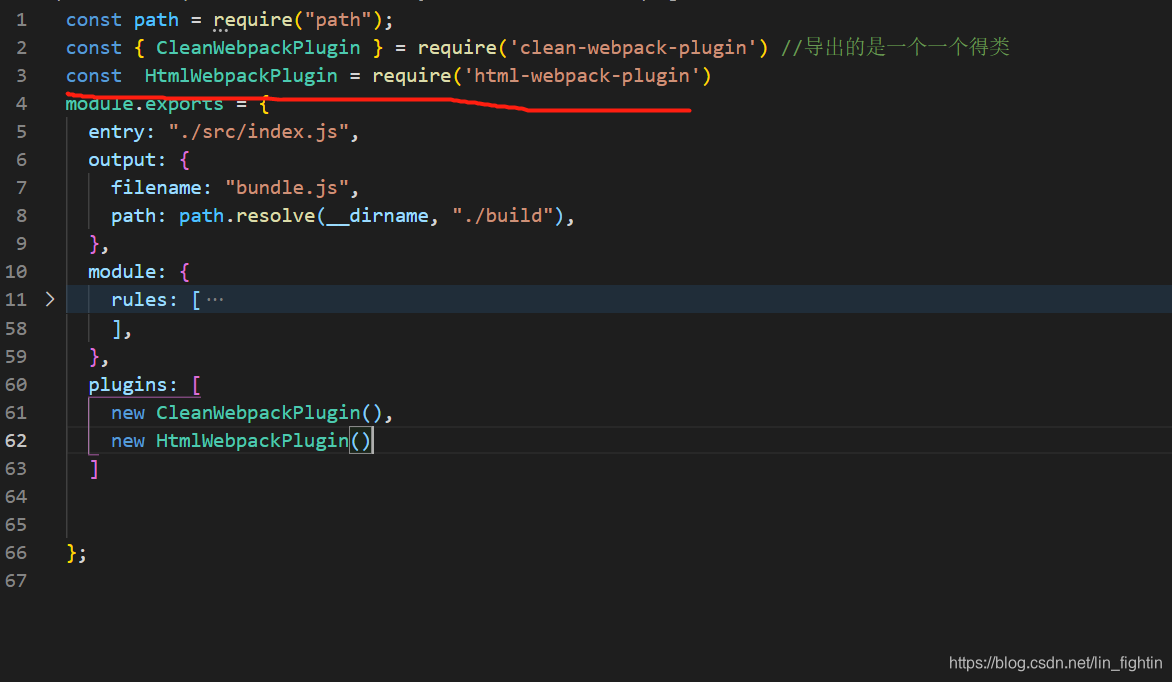This screenshot has width=1172, height=682.
Task: Click line number 11 in the gutter
Action: click(x=16, y=300)
